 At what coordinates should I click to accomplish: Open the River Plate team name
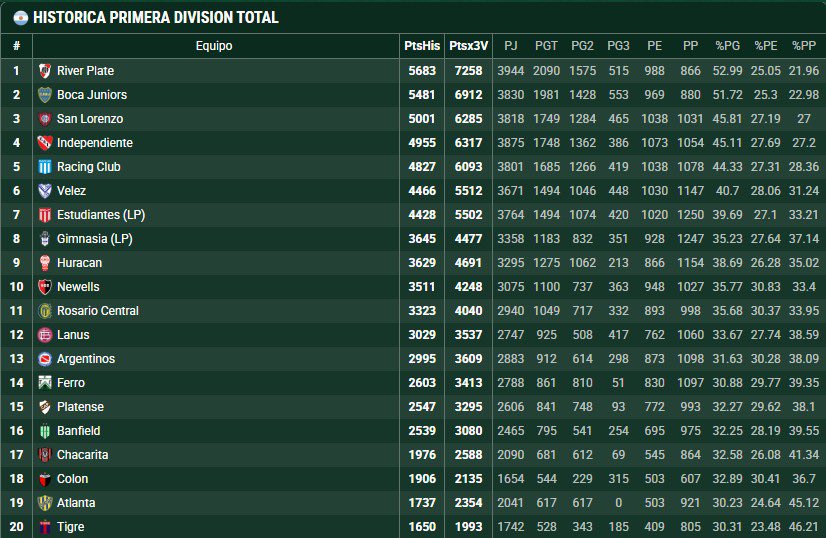point(85,71)
